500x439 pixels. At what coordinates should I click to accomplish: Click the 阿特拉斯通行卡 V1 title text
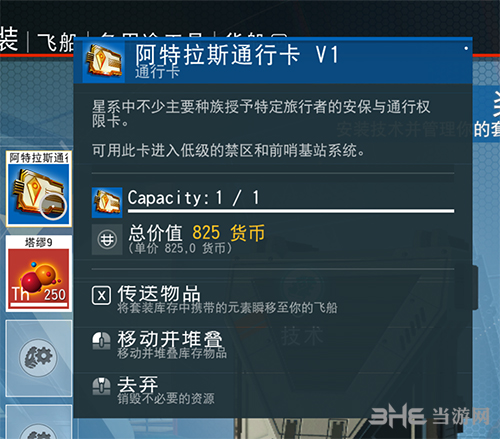(x=237, y=54)
